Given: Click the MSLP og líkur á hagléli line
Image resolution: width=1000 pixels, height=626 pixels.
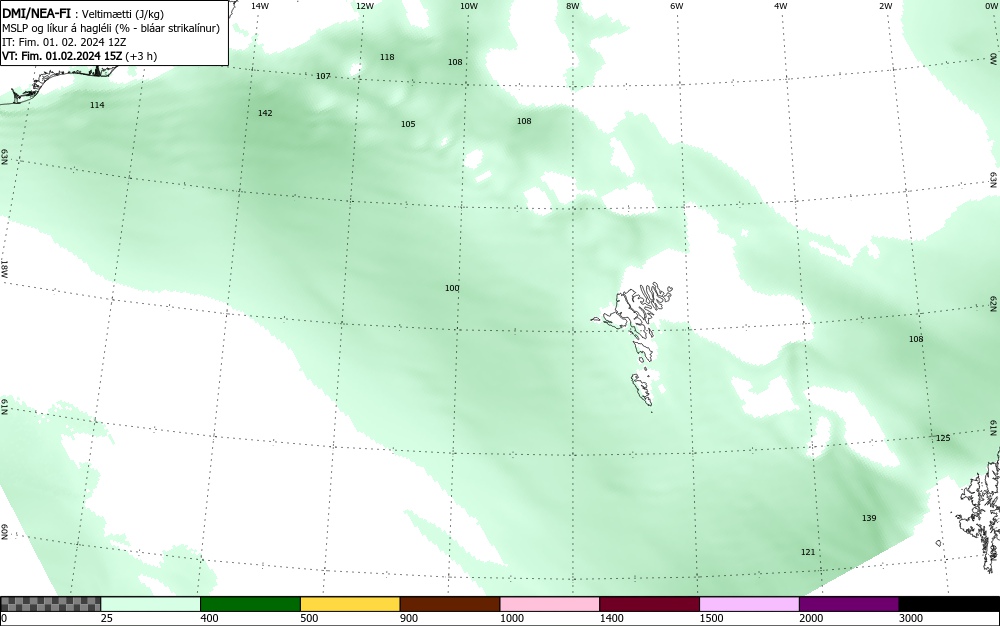Looking at the screenshot, I should [111, 28].
